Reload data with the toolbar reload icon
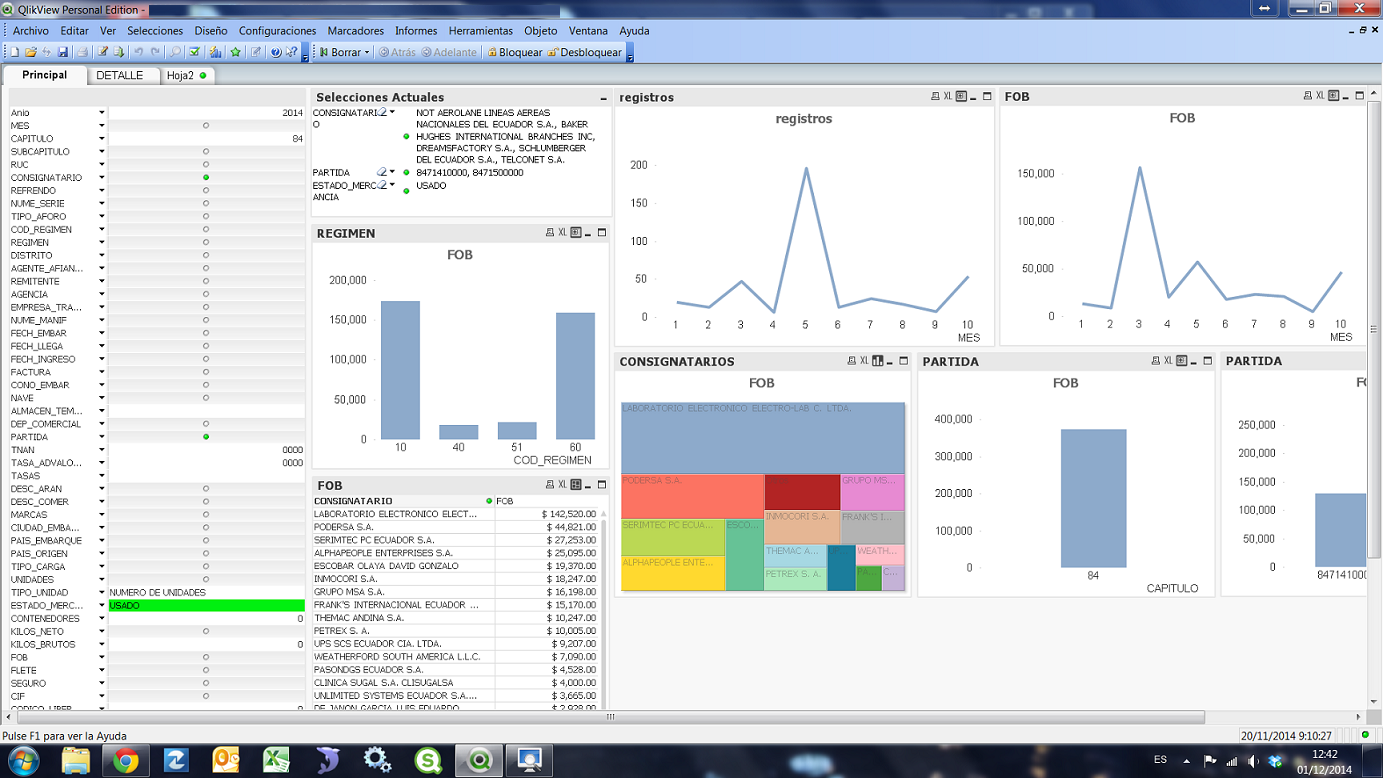This screenshot has height=778, width=1383. (x=119, y=52)
